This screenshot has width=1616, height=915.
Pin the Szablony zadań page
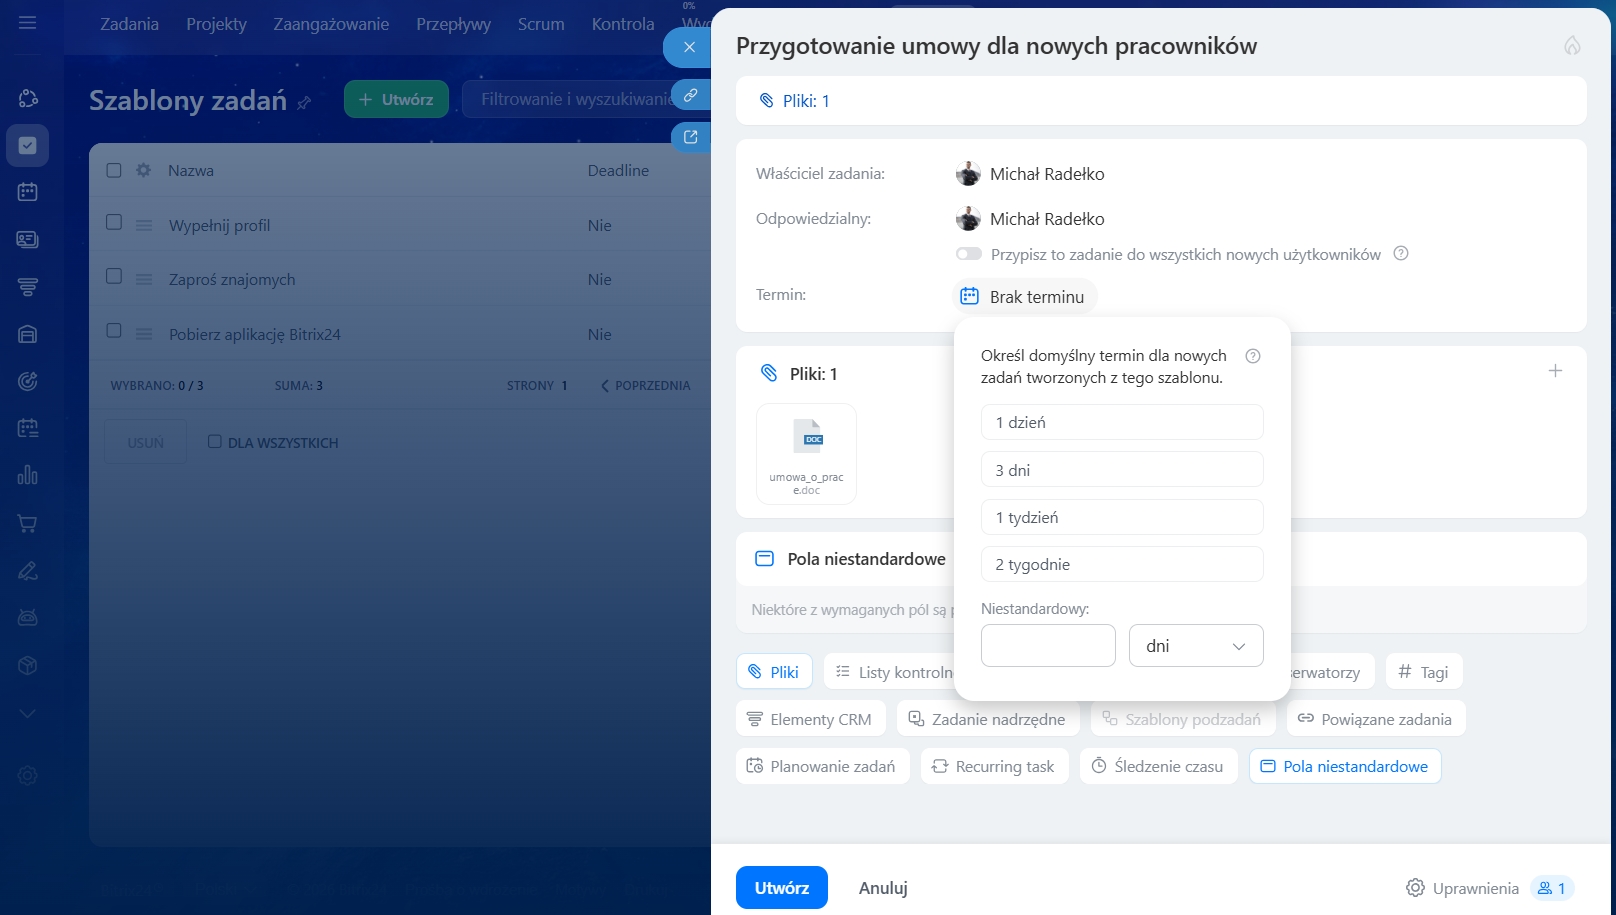pos(304,102)
